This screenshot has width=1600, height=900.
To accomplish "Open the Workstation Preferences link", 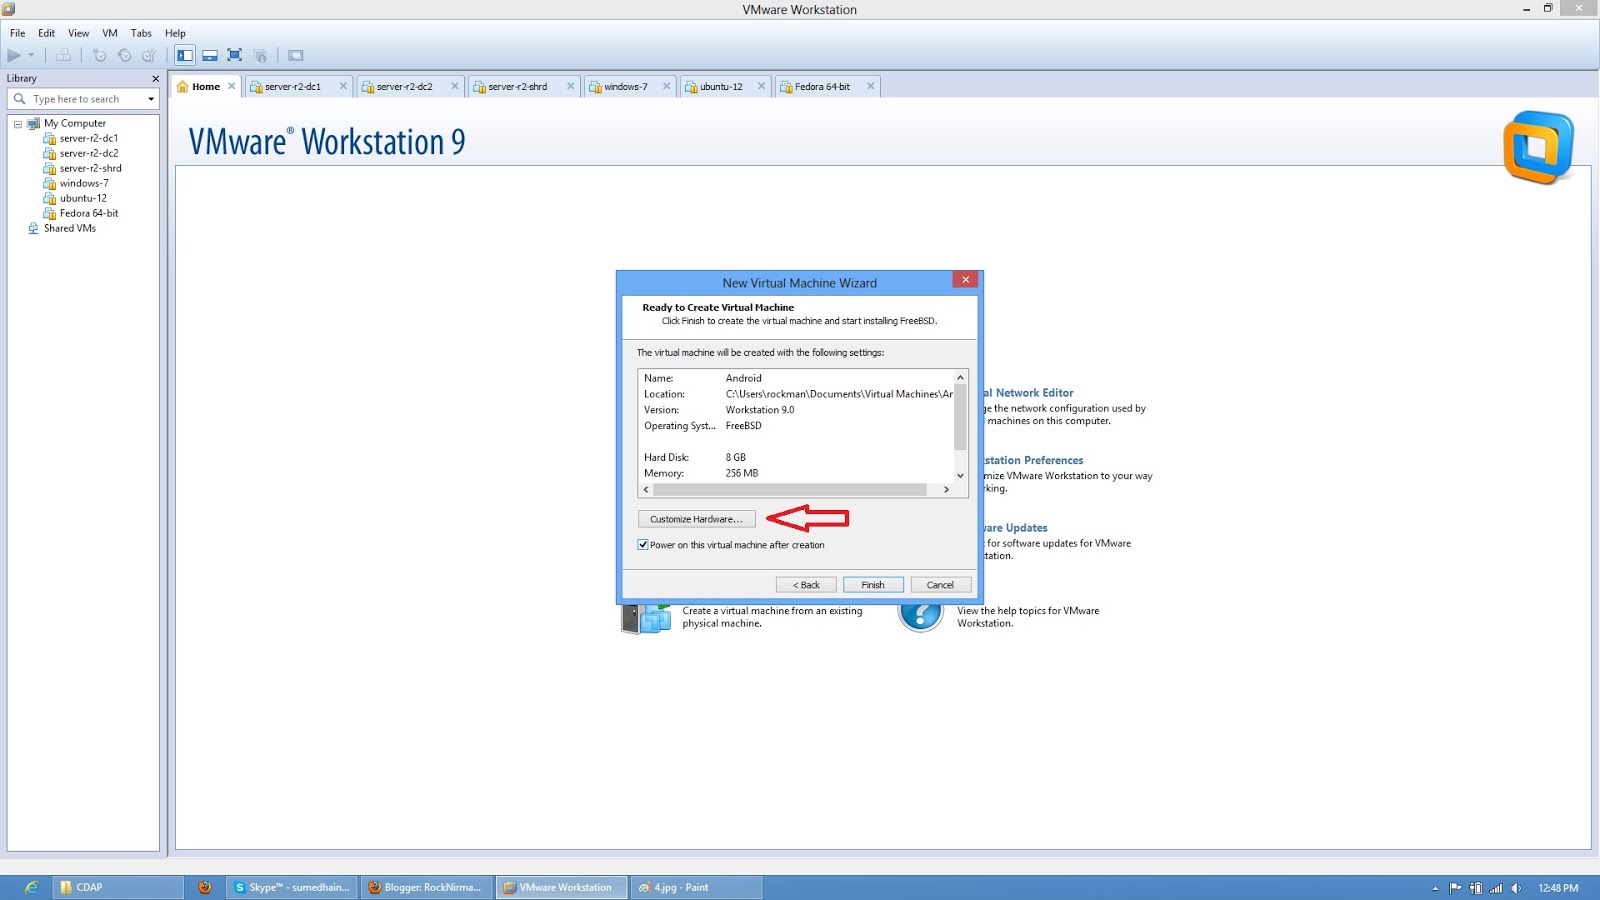I will (1033, 461).
